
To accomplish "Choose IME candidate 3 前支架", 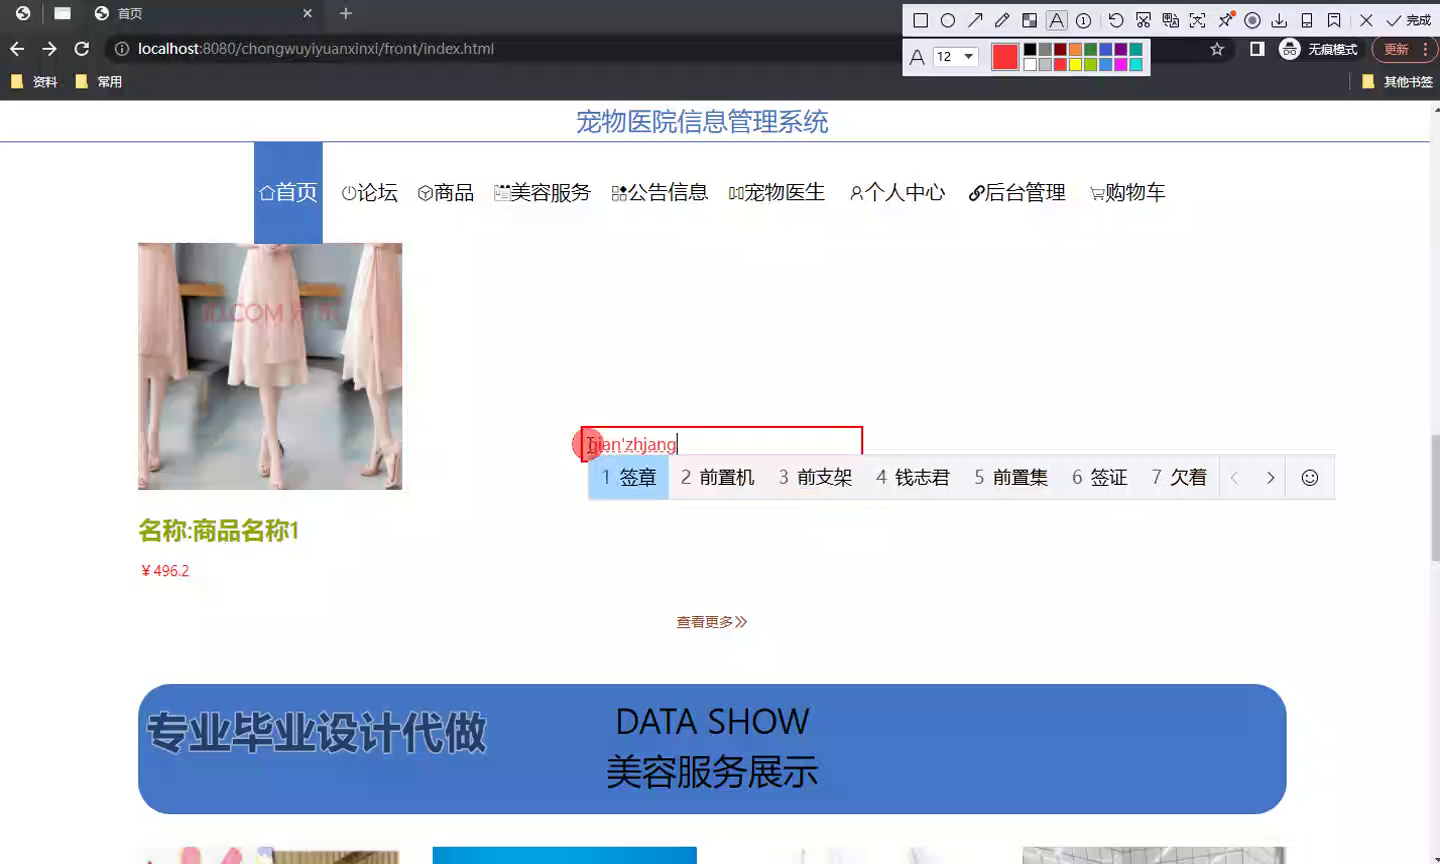I will 815,478.
